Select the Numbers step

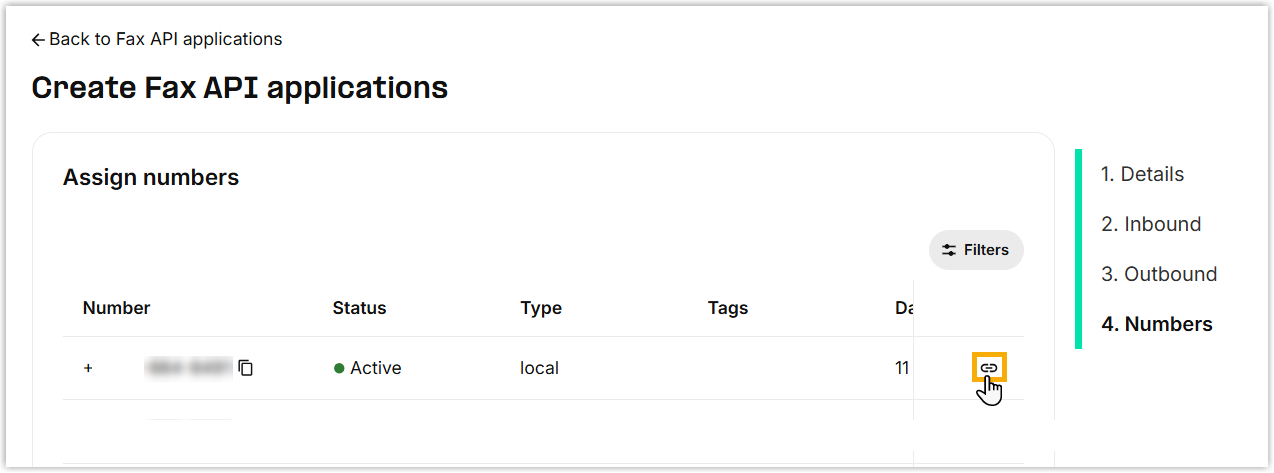tap(1156, 324)
